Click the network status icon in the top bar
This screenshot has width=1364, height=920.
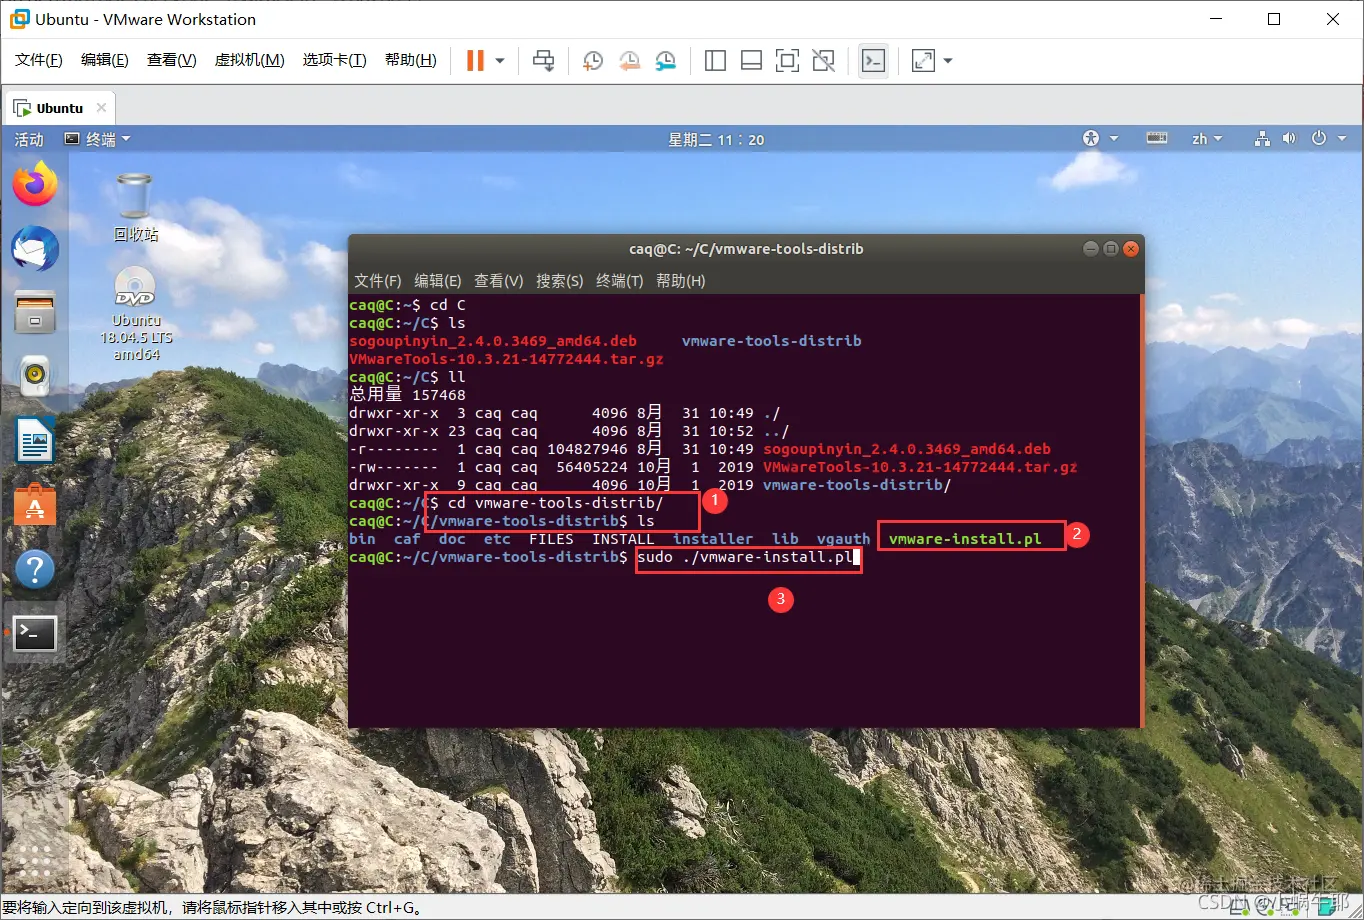[1262, 139]
